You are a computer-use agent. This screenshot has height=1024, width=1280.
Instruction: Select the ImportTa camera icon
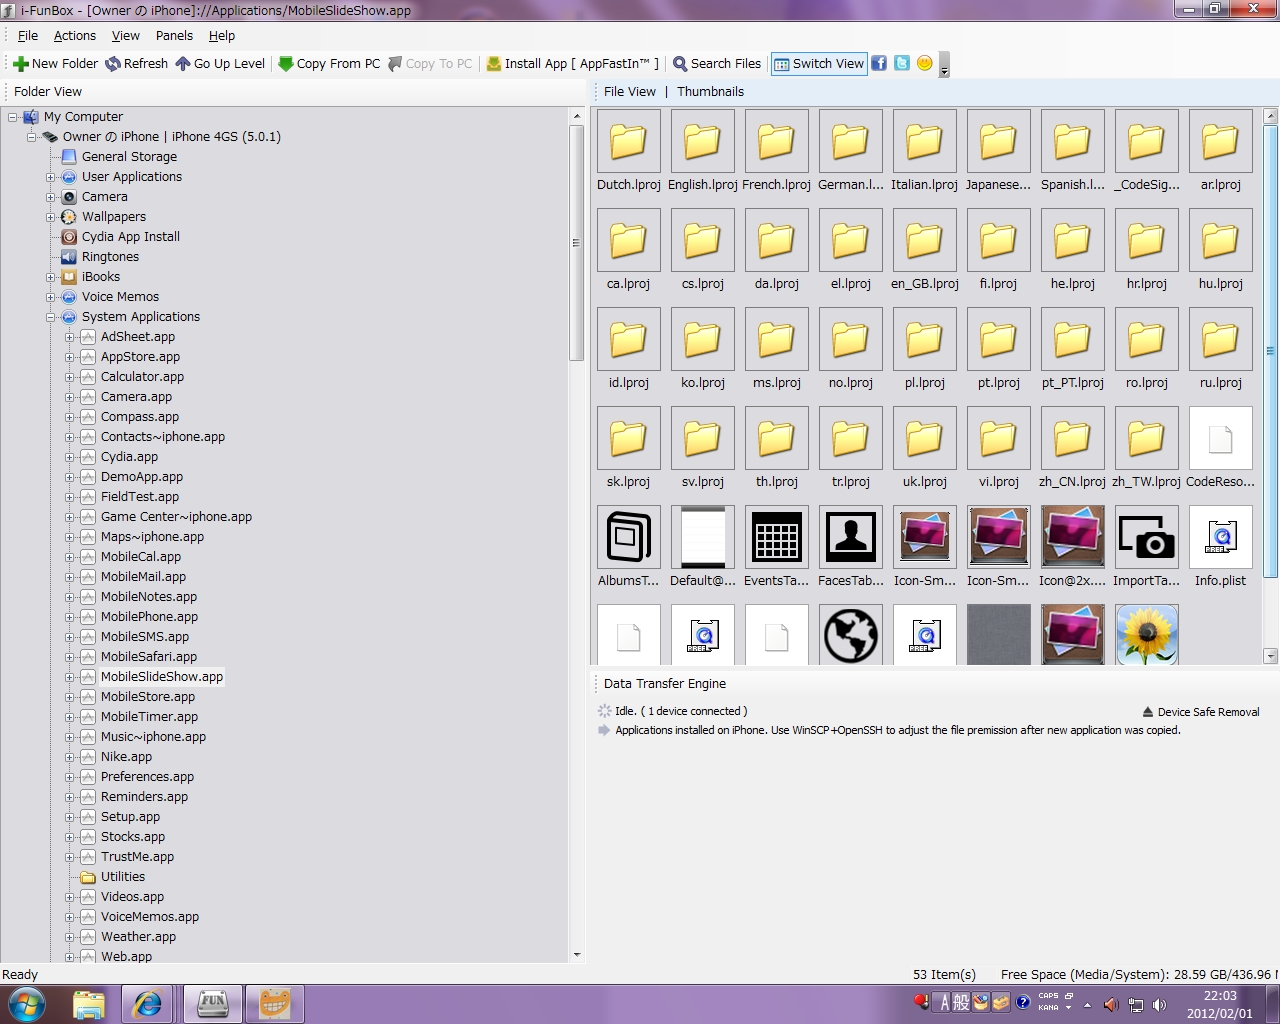click(x=1146, y=537)
